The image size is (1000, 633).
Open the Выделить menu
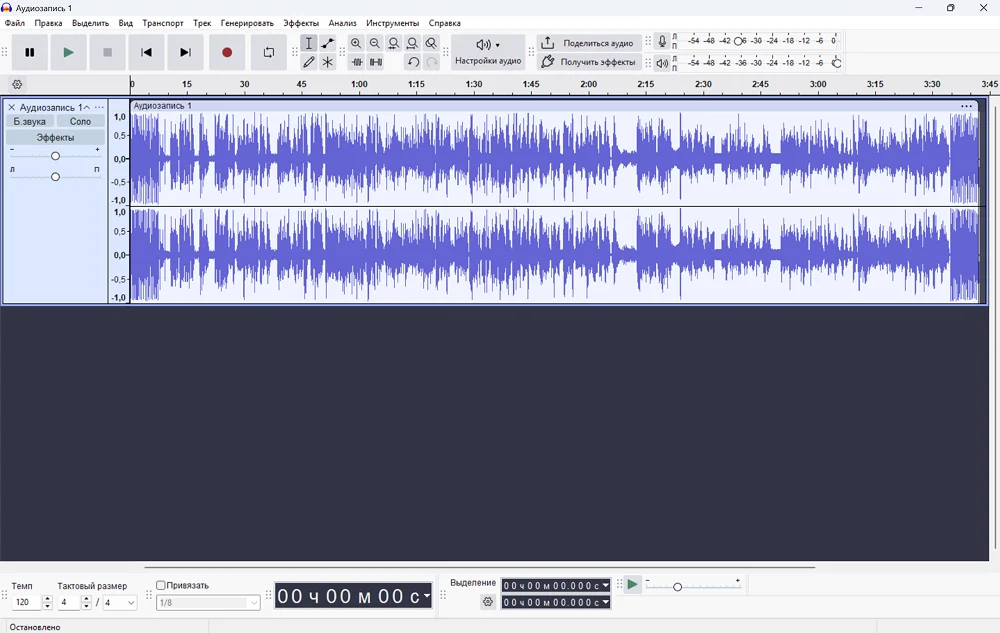91,23
